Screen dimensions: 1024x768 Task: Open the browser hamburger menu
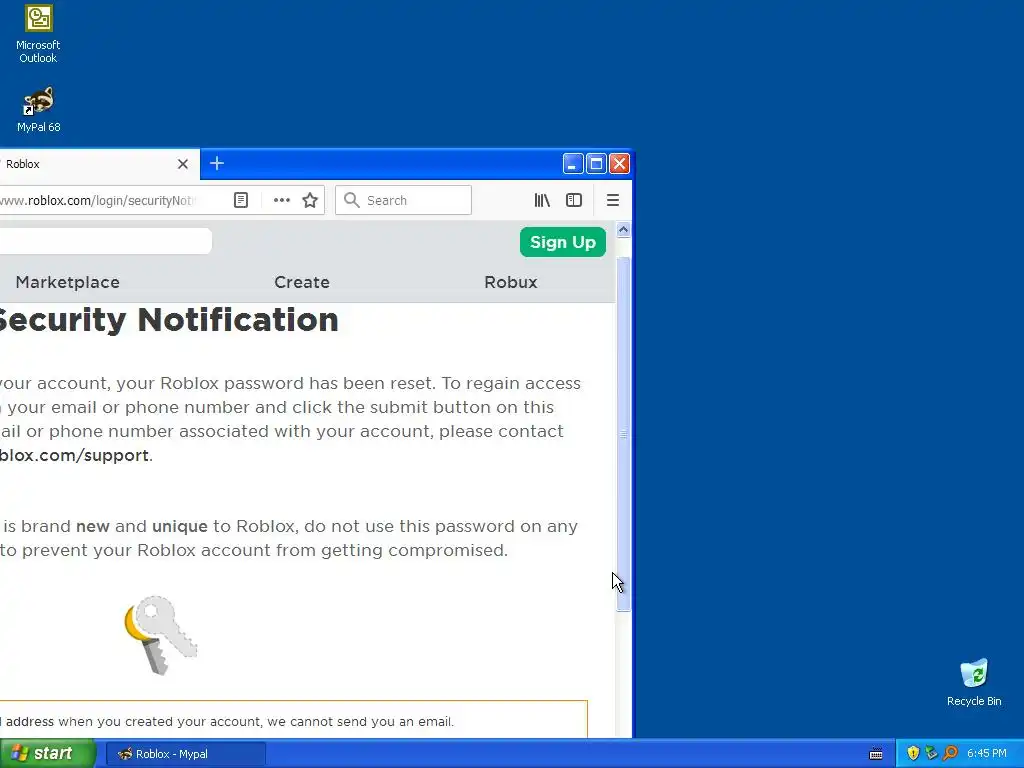[613, 200]
